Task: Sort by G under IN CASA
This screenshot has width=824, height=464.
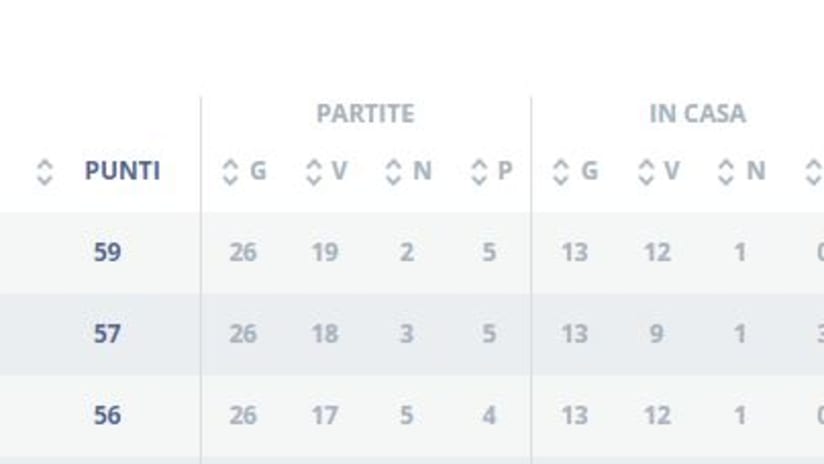Action: [575, 171]
